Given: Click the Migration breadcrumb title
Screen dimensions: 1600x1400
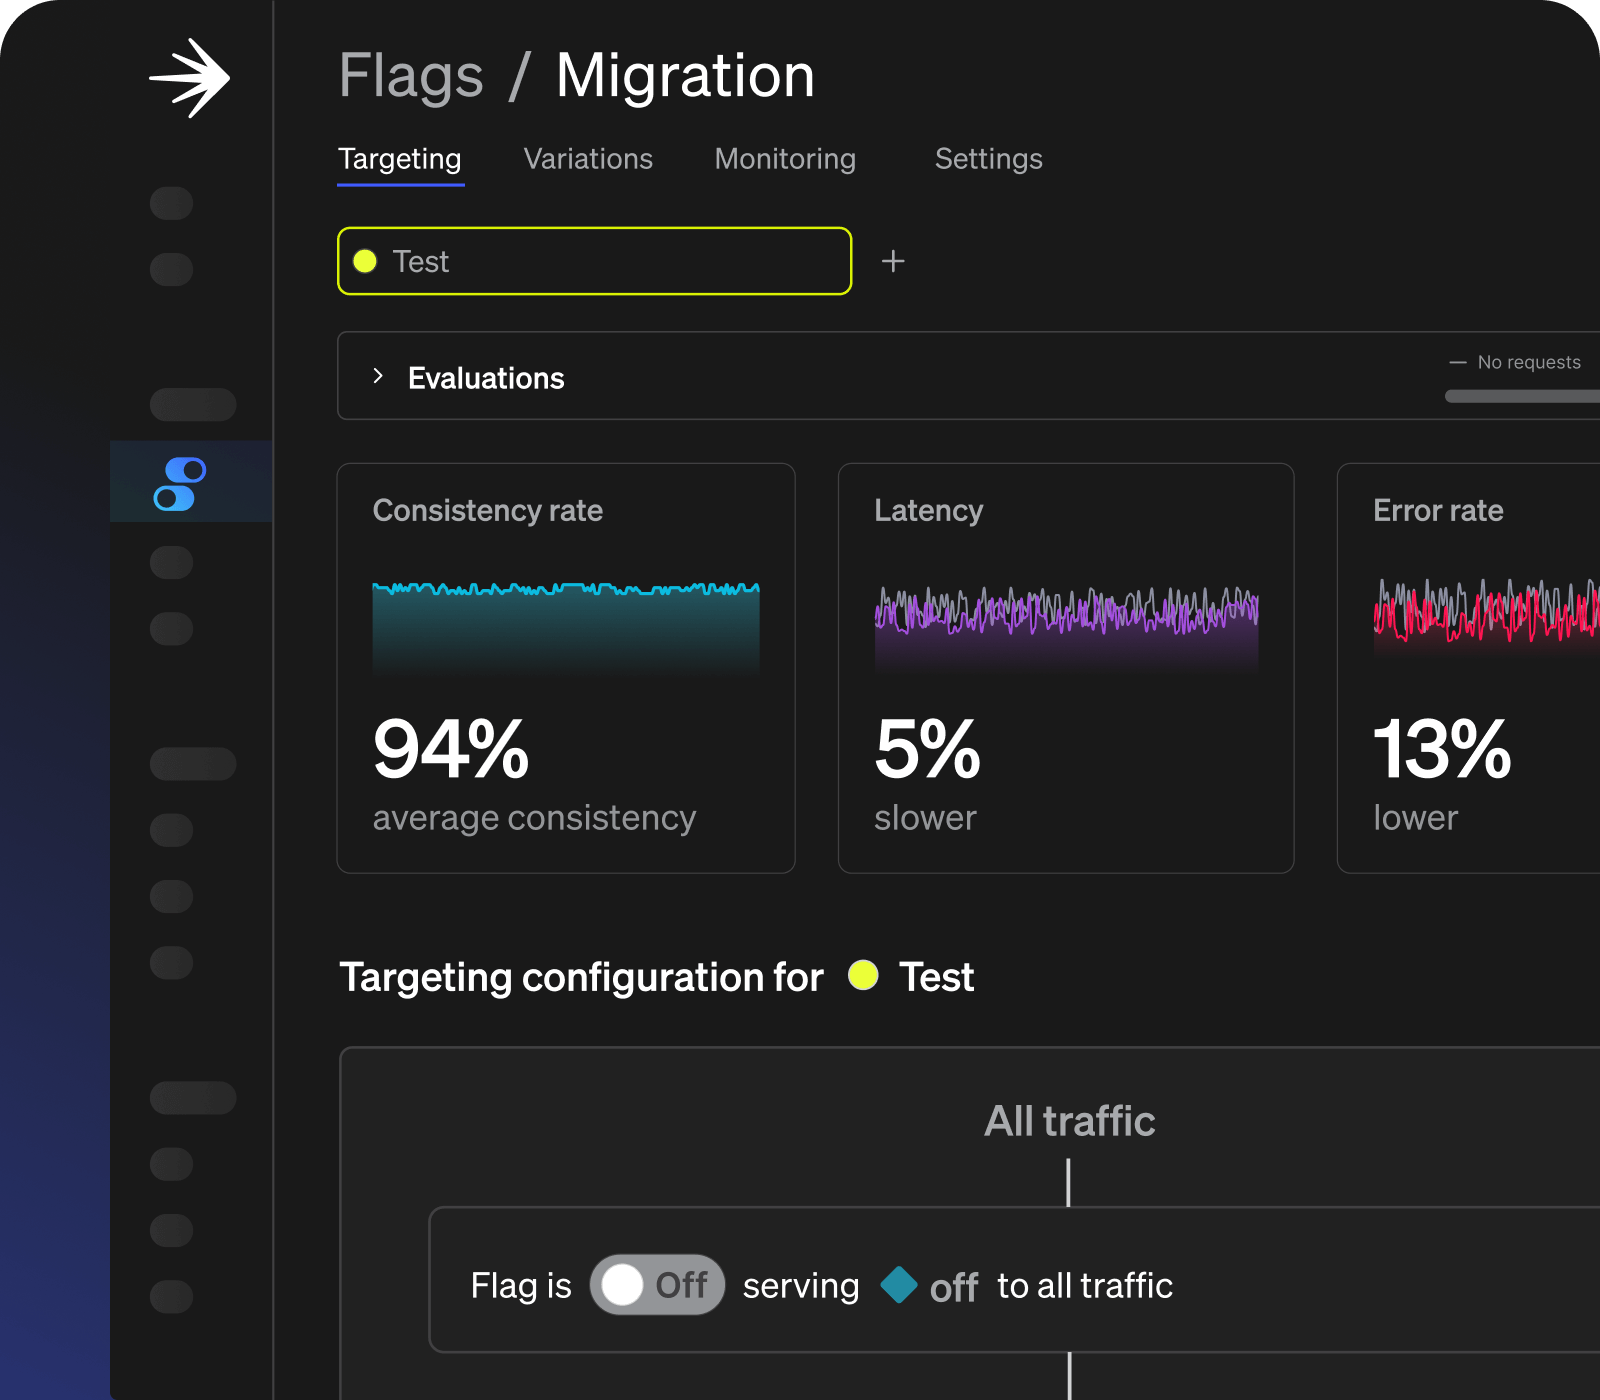Looking at the screenshot, I should (x=685, y=76).
